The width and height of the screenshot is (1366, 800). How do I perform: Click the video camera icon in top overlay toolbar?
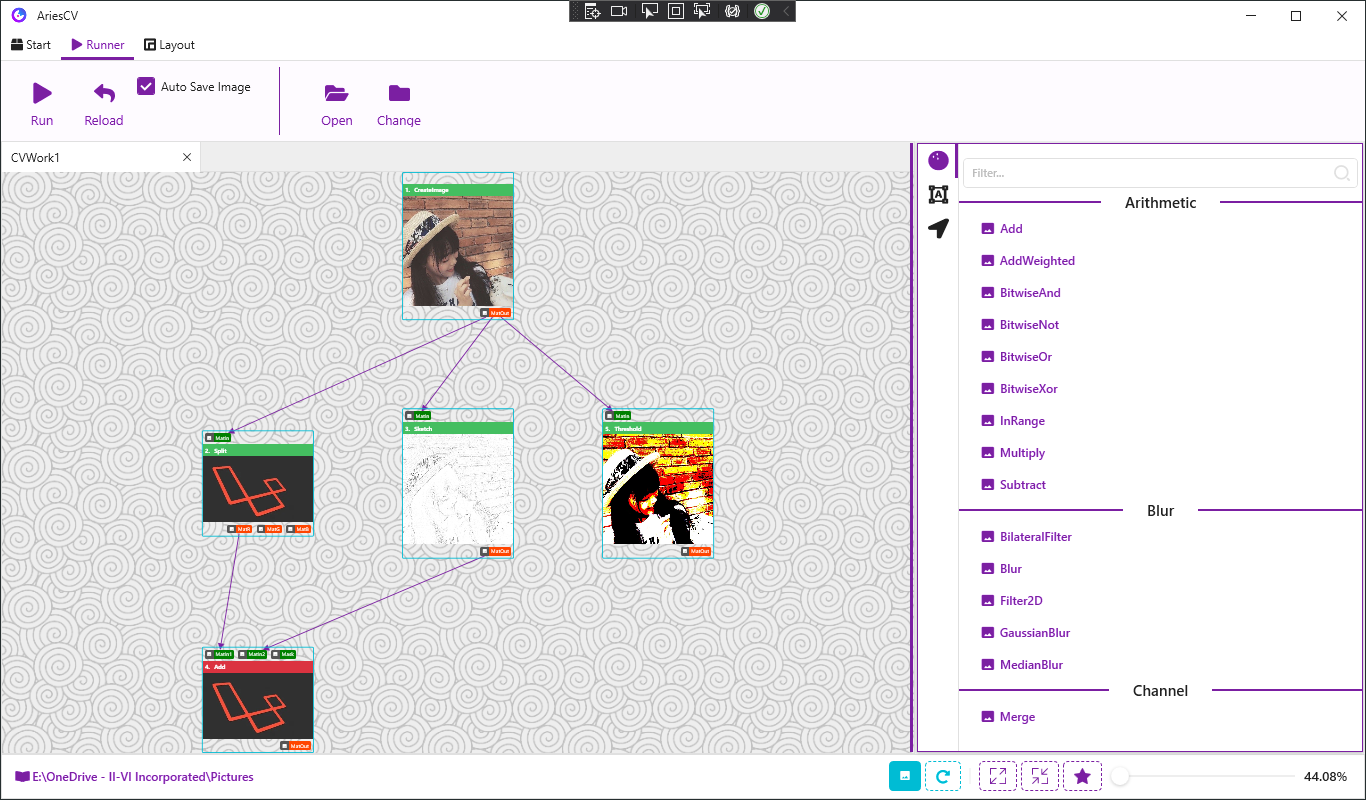(x=619, y=11)
